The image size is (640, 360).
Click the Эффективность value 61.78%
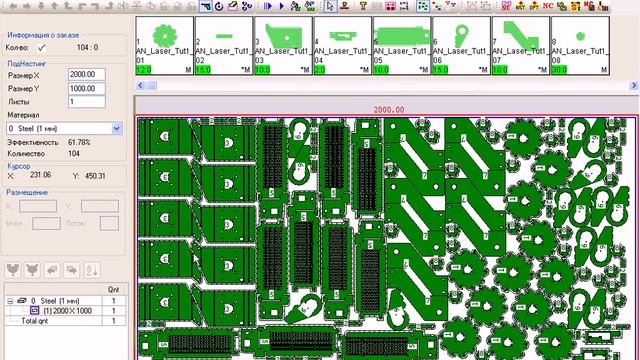79,142
